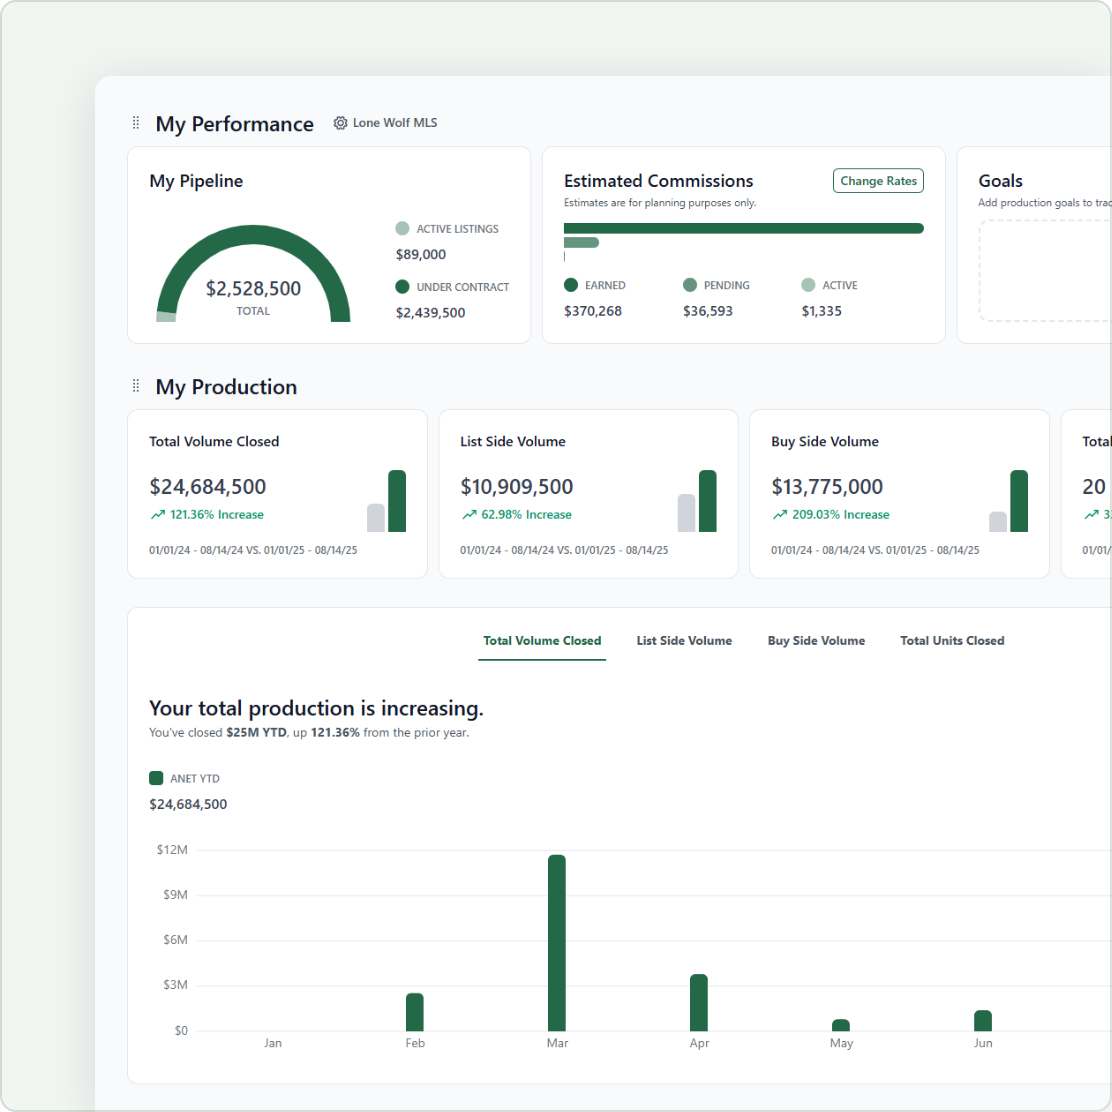Click the pipeline gauge total $2,528,500
1112x1112 pixels.
pos(253,289)
